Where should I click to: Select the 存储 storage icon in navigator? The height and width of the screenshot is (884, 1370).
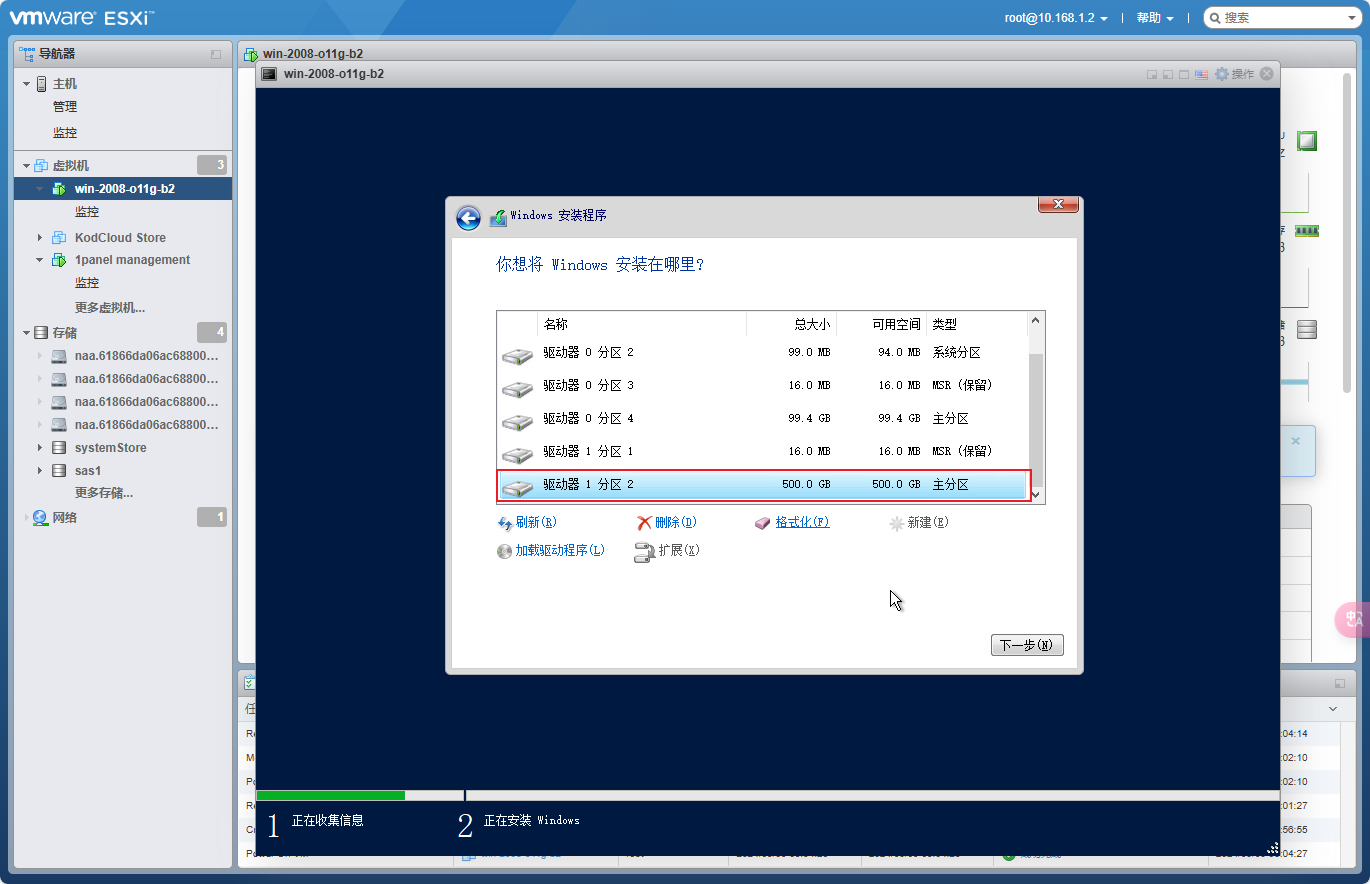[x=41, y=333]
